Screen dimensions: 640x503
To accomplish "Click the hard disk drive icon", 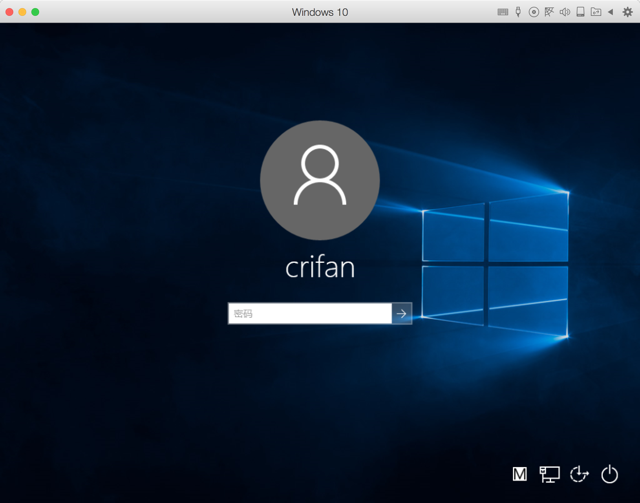I will (580, 12).
